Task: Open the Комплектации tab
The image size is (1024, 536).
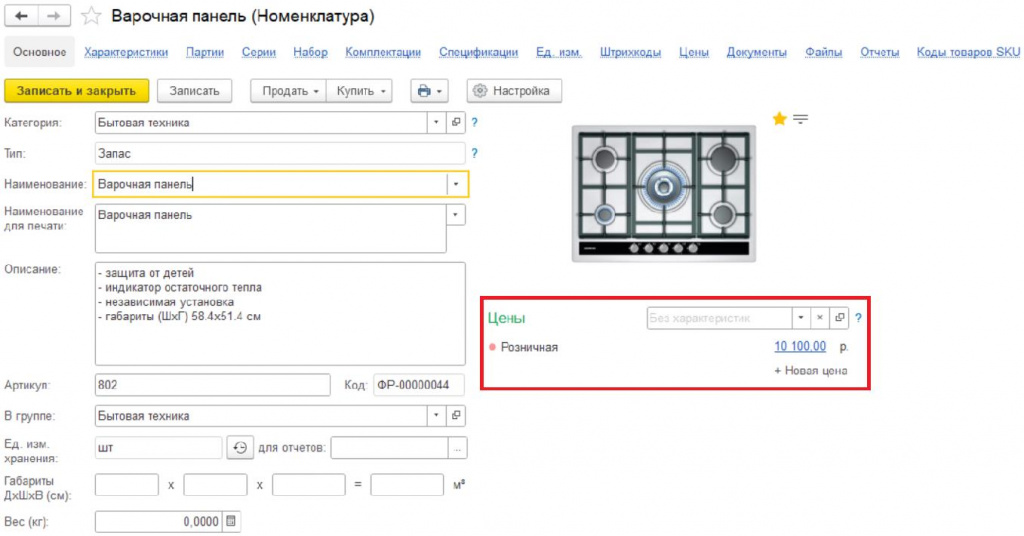Action: [383, 52]
